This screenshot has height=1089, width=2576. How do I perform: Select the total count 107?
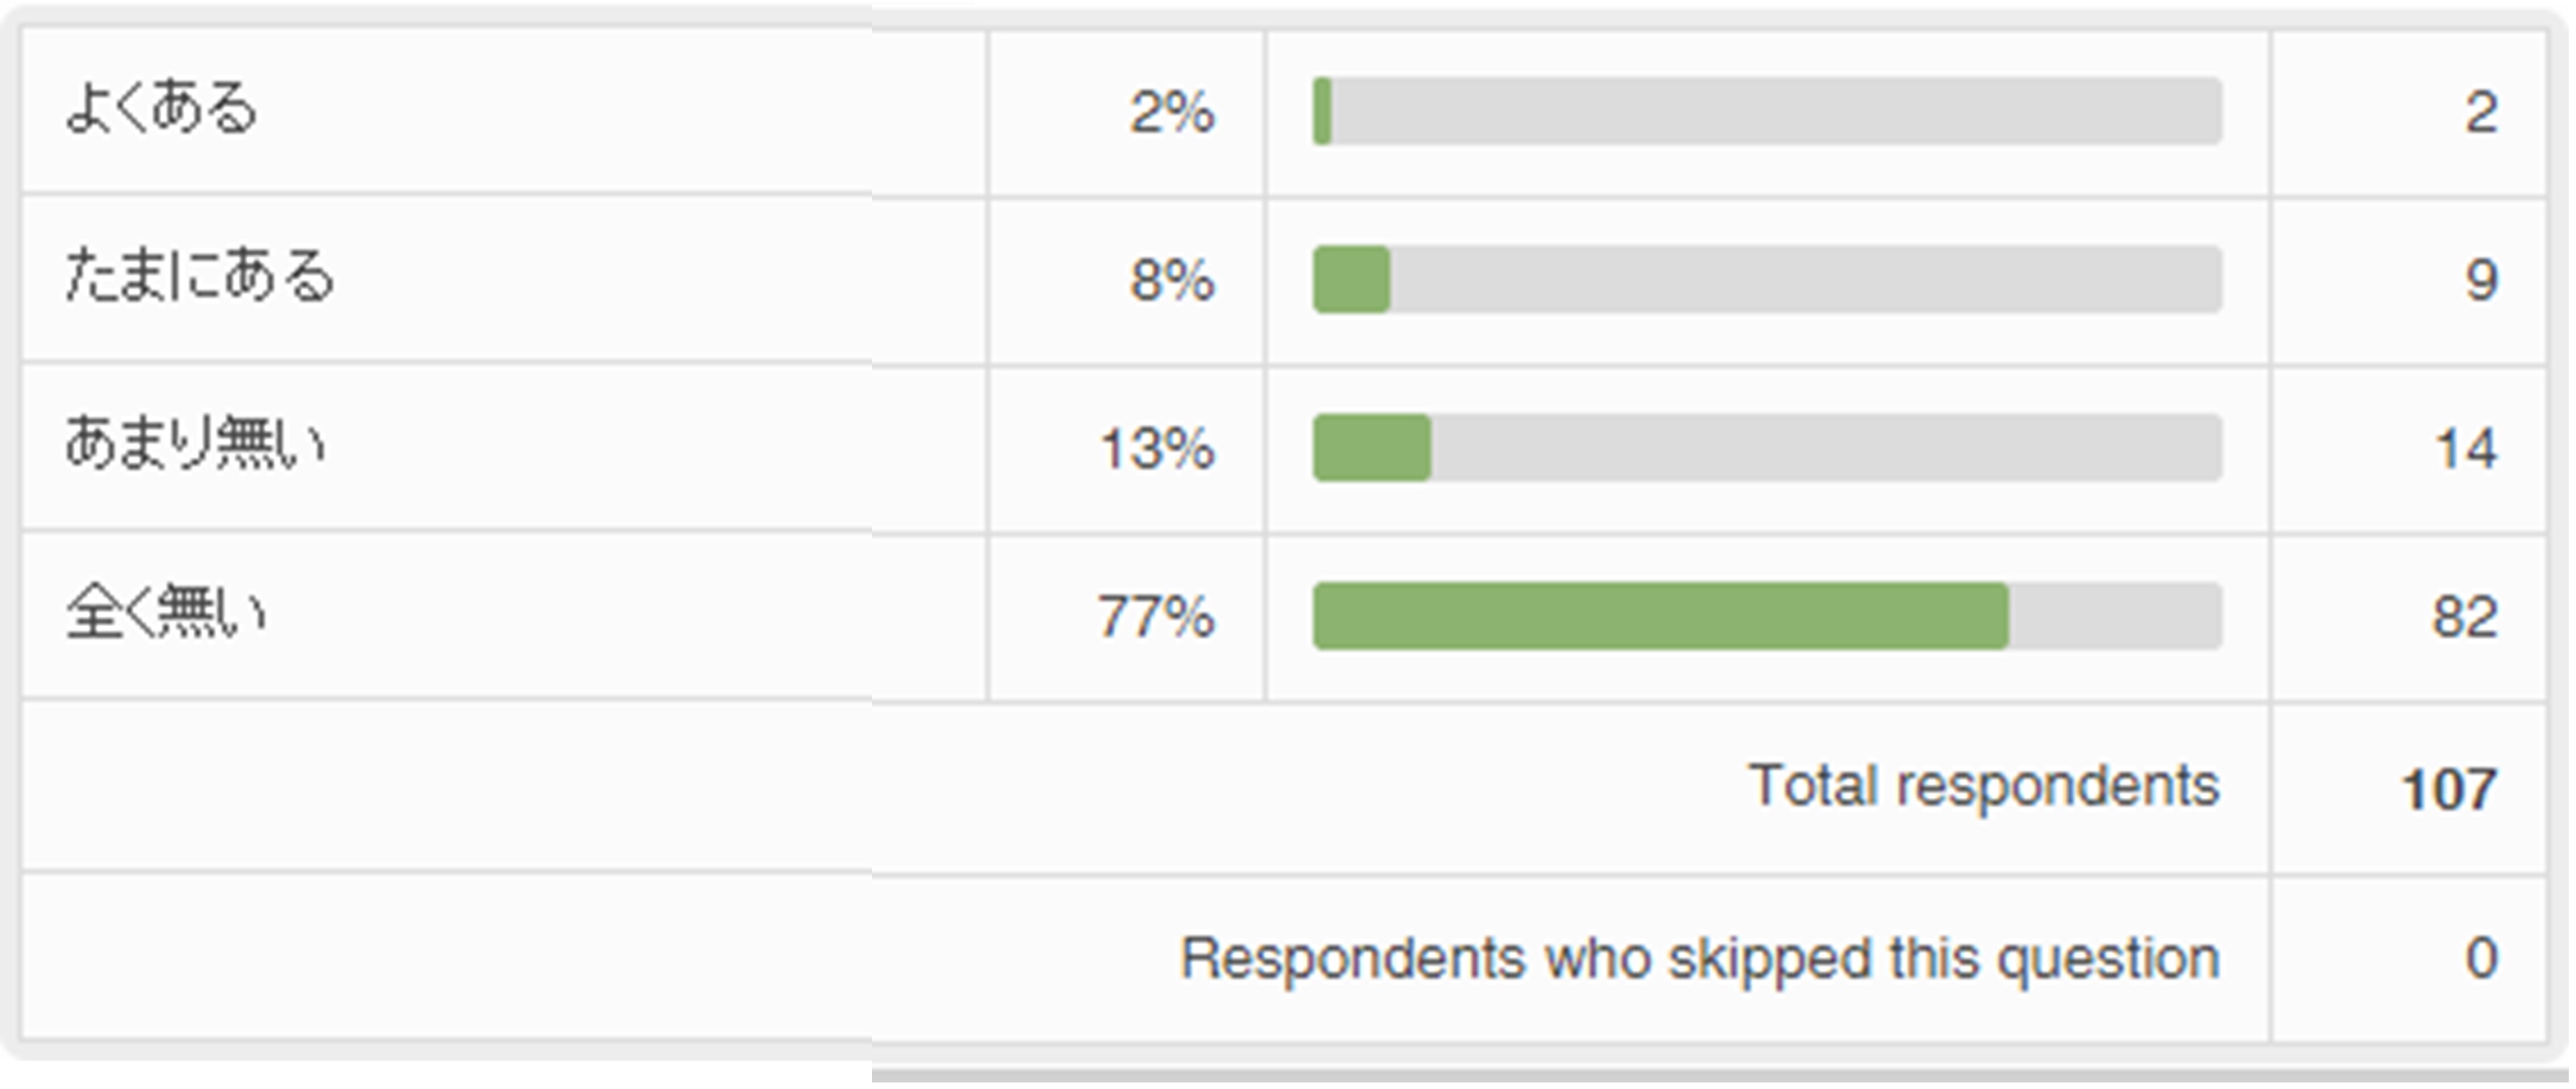[2449, 789]
